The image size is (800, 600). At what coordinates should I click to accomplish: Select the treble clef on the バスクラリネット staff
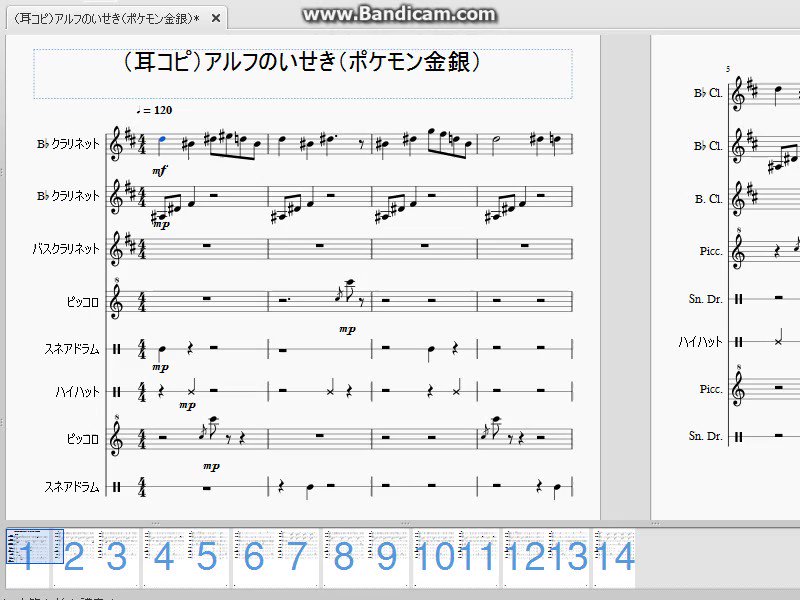click(x=117, y=249)
